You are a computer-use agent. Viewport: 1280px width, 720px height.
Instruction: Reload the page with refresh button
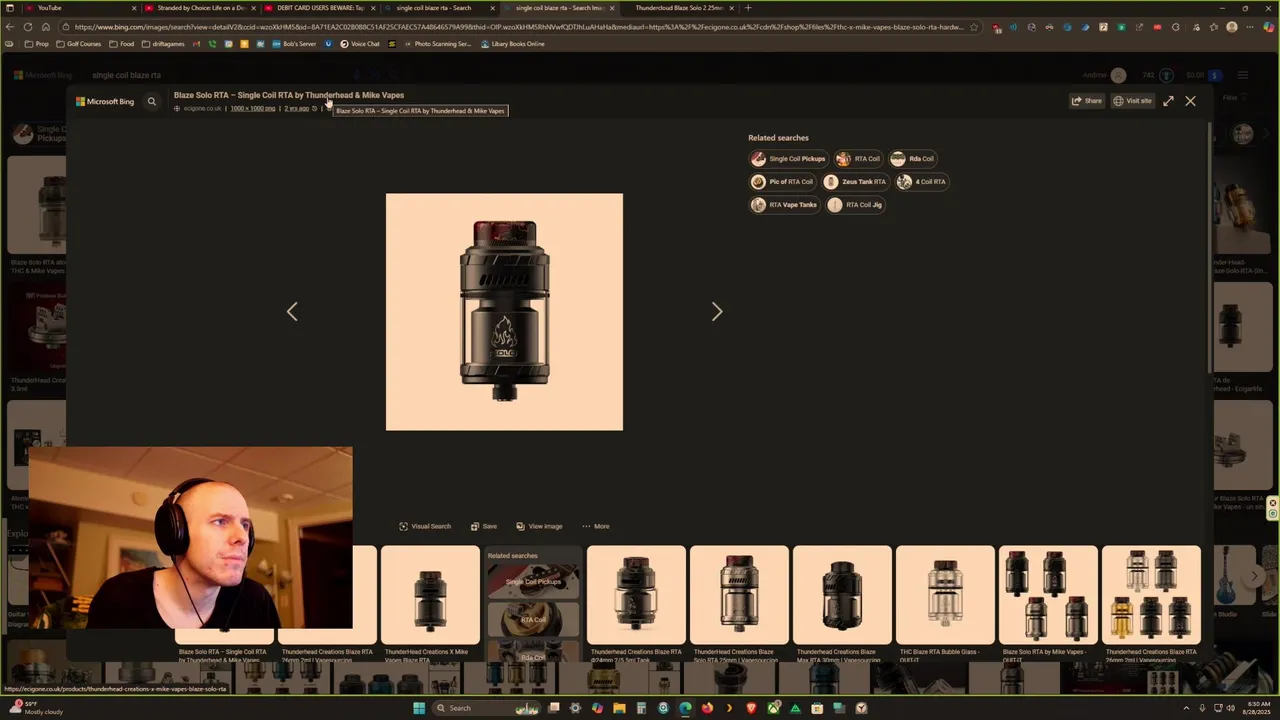coord(28,27)
